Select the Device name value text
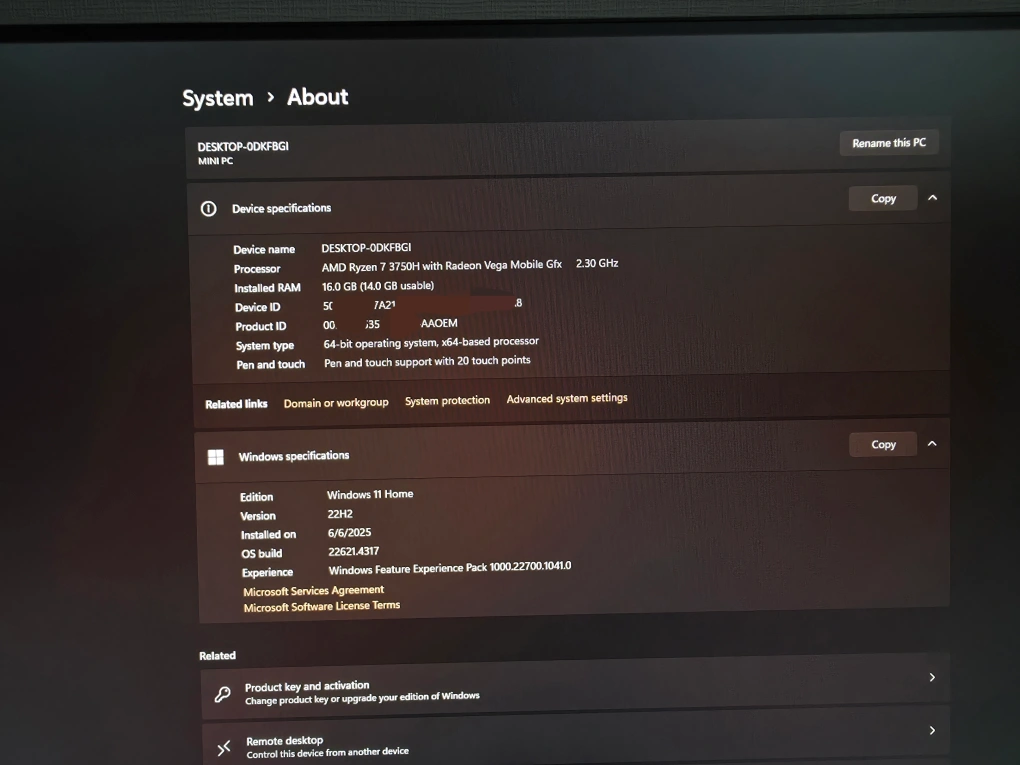The height and width of the screenshot is (765, 1020). pyautogui.click(x=366, y=248)
